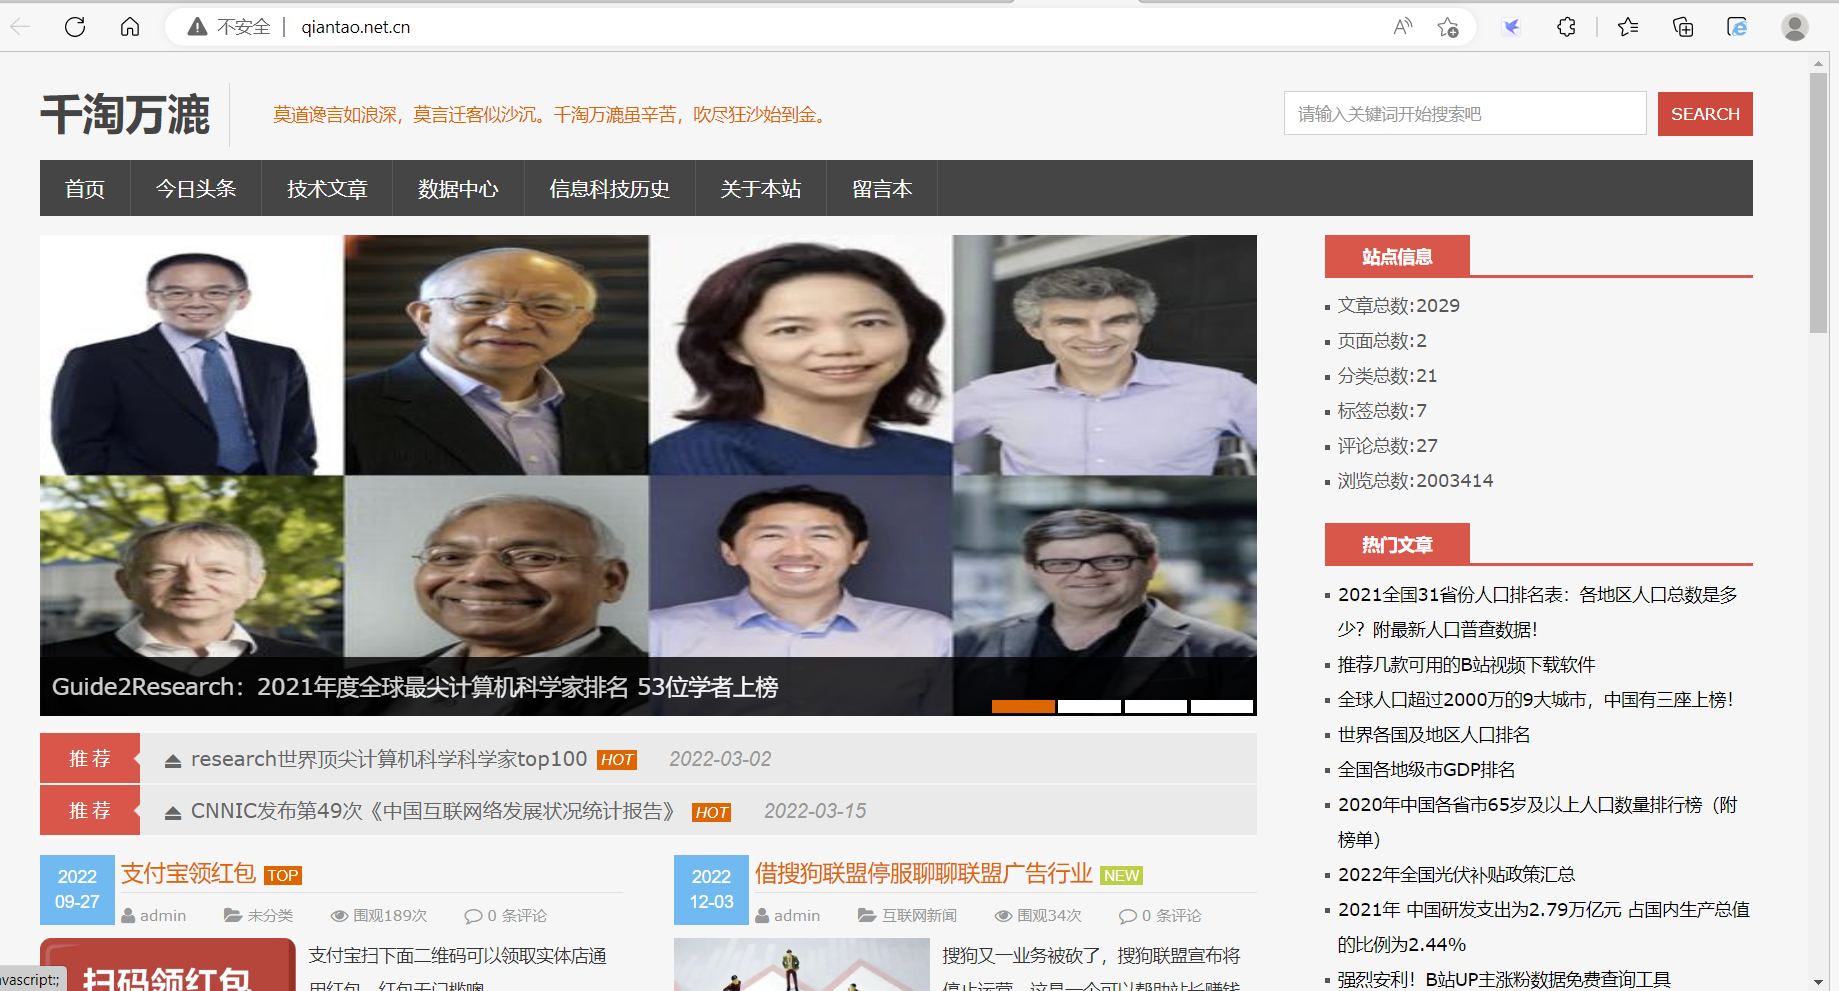Click the 搜狗联盟 article thumbnail
This screenshot has height=991, width=1839.
802,964
